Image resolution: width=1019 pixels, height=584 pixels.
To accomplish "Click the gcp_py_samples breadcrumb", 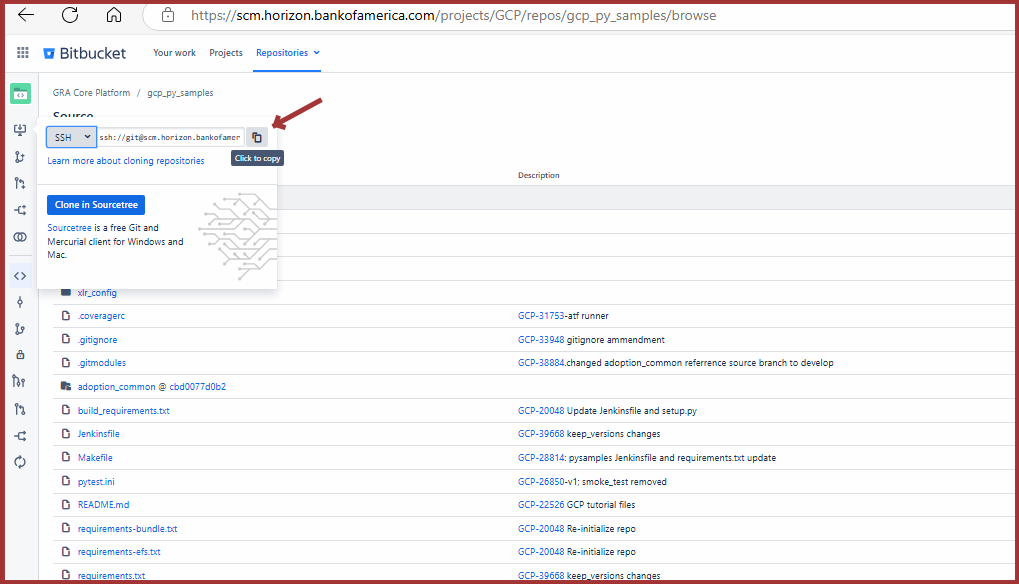I will (x=180, y=93).
